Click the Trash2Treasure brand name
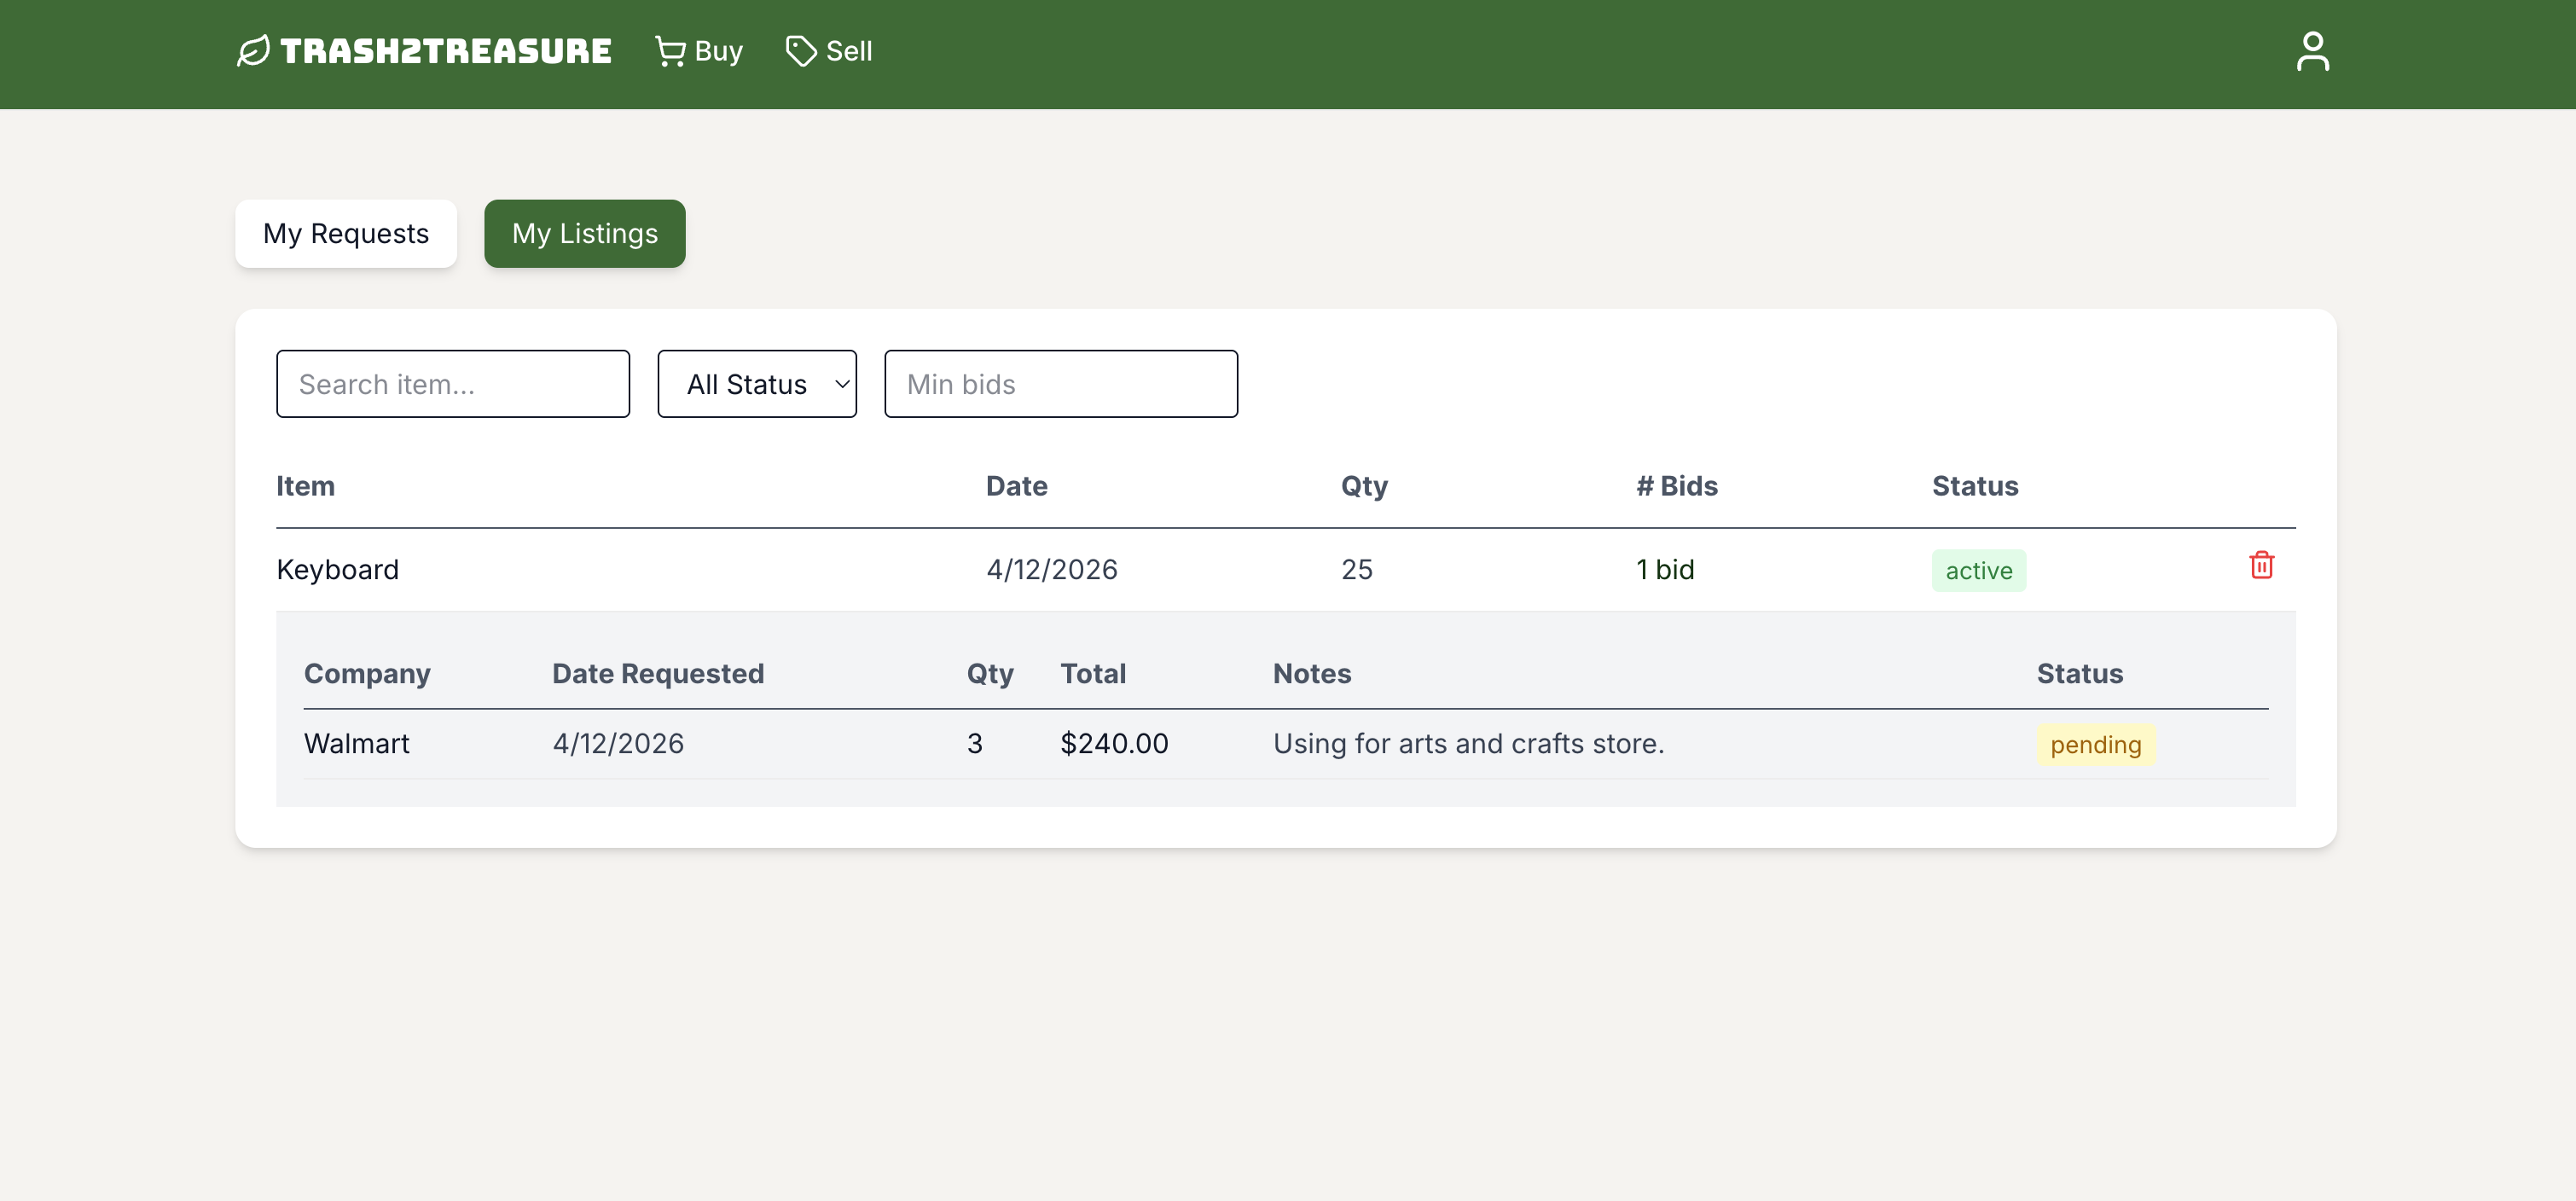Screen dimensions: 2576x1201 (x=445, y=51)
